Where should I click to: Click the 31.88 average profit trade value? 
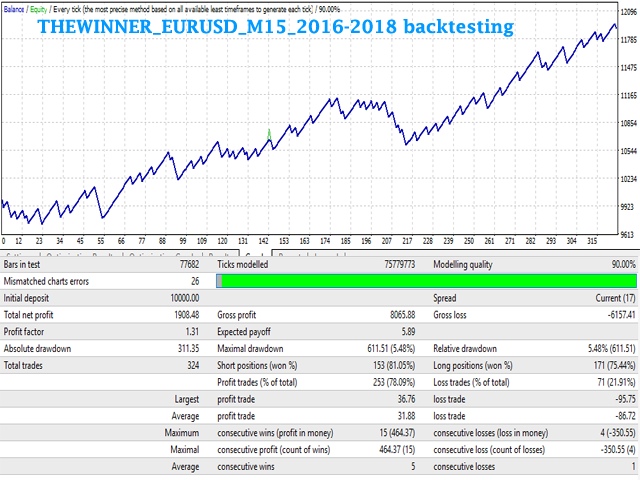(407, 416)
